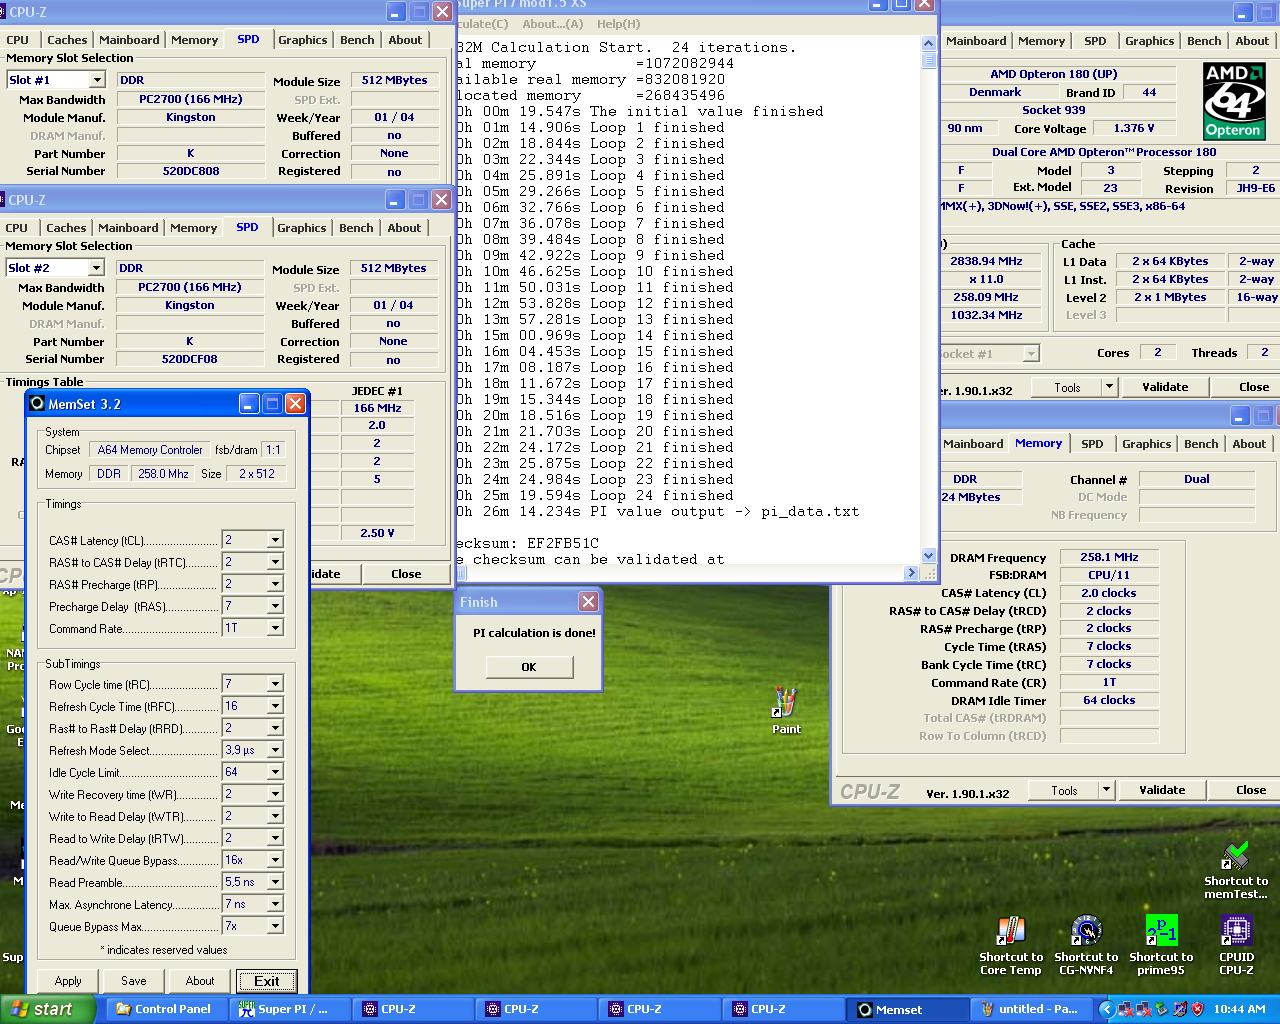Expand the RAS# Precharge (tRP) dropdown in MemSet
The image size is (1280, 1024).
[x=275, y=584]
